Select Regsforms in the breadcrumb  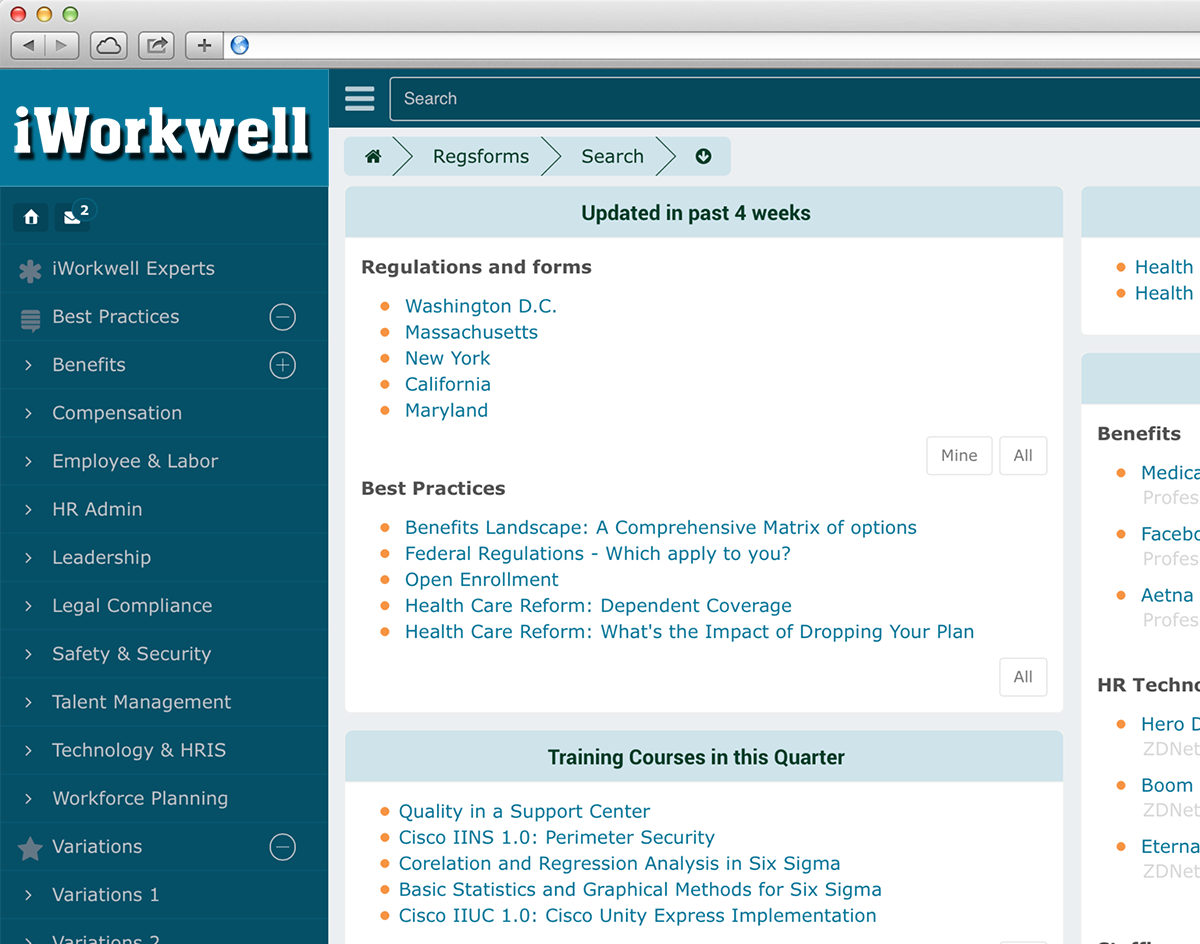480,156
